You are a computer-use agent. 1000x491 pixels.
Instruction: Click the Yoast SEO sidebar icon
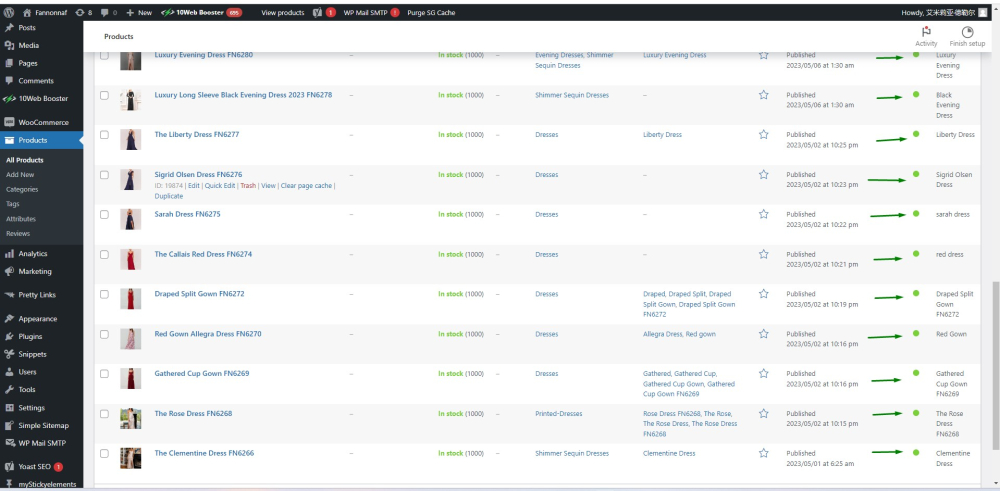pyautogui.click(x=9, y=467)
